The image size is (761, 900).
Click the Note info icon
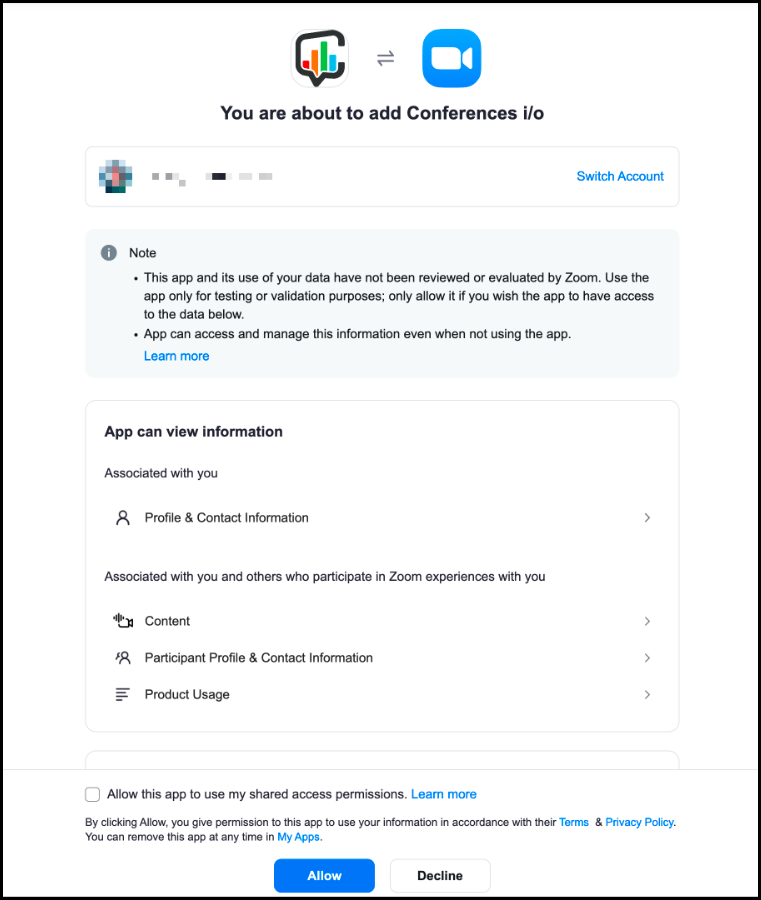click(x=108, y=253)
